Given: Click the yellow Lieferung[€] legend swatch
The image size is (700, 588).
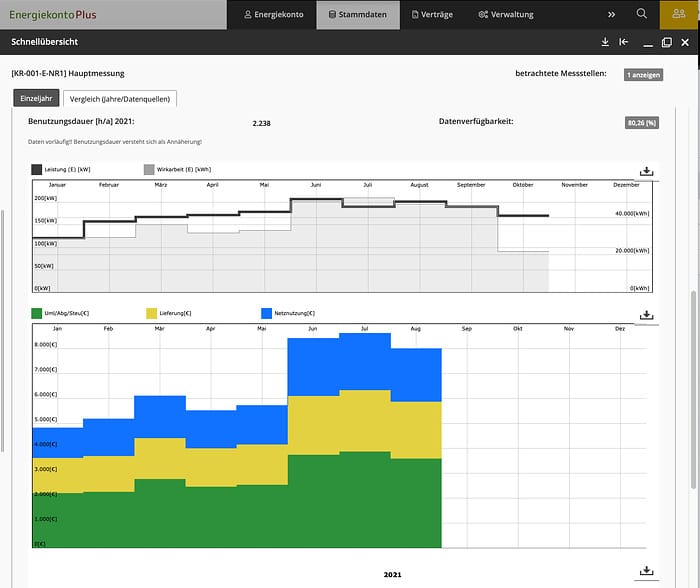Looking at the screenshot, I should click(x=153, y=314).
